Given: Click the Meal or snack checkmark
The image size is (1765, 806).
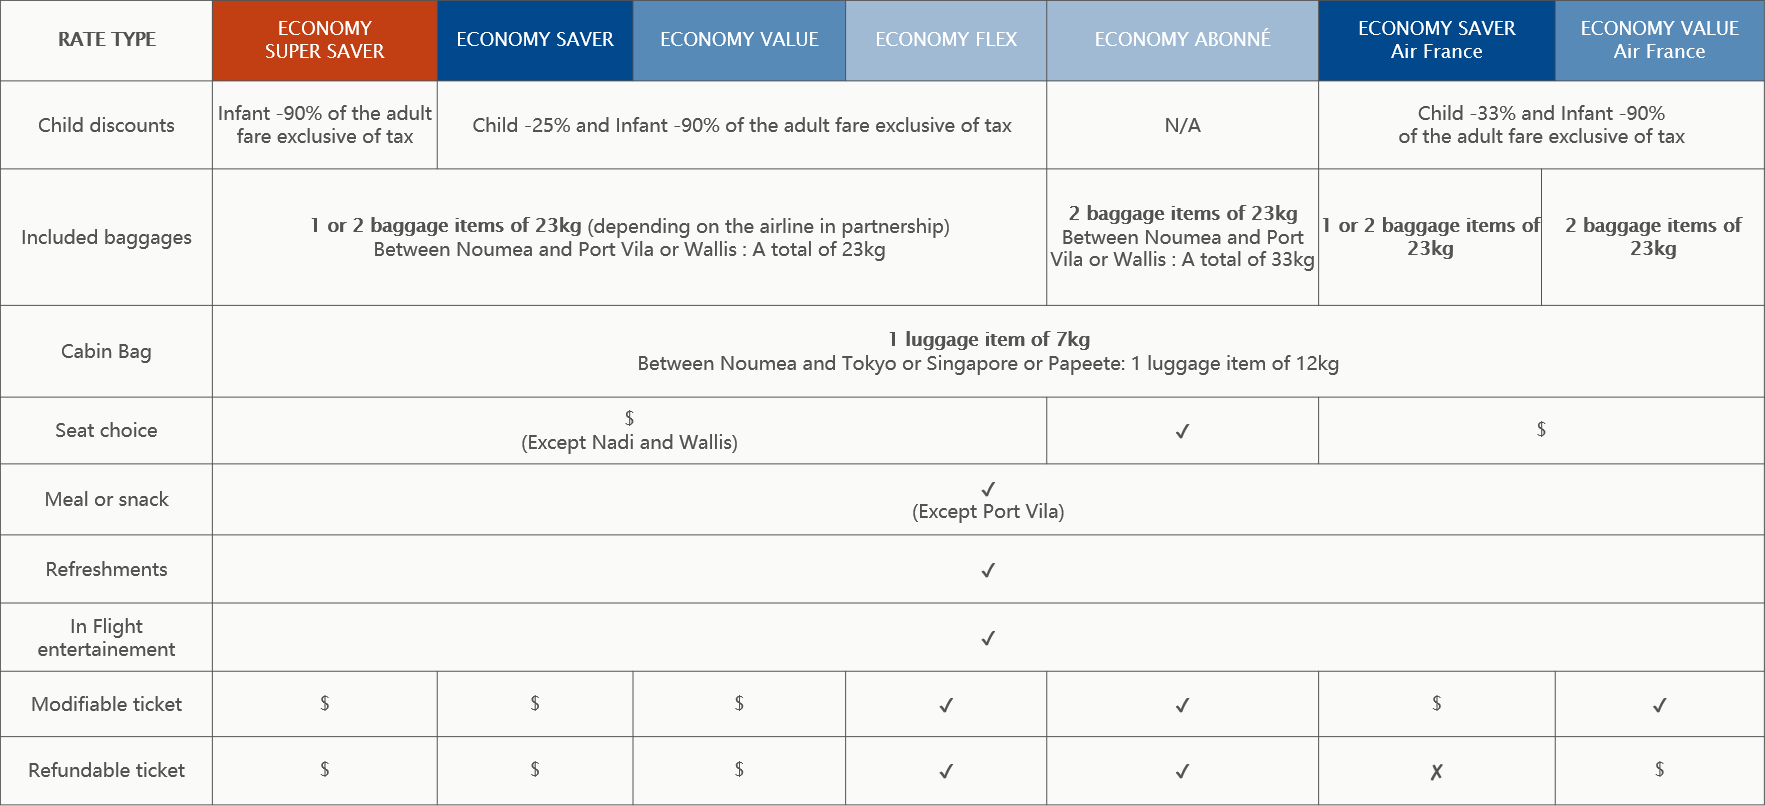Looking at the screenshot, I should [988, 489].
